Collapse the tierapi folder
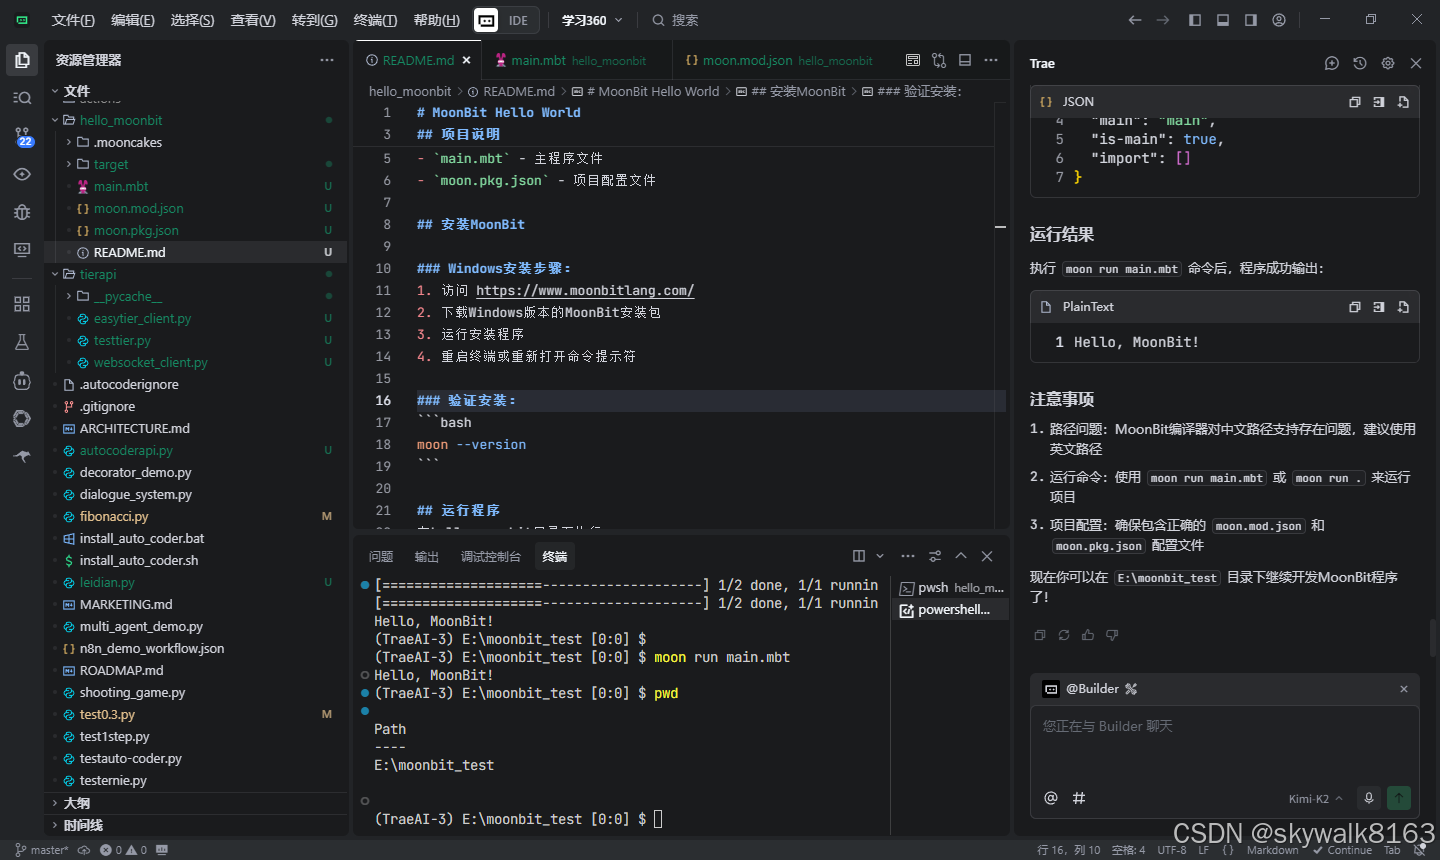The height and width of the screenshot is (860, 1440). pos(56,274)
